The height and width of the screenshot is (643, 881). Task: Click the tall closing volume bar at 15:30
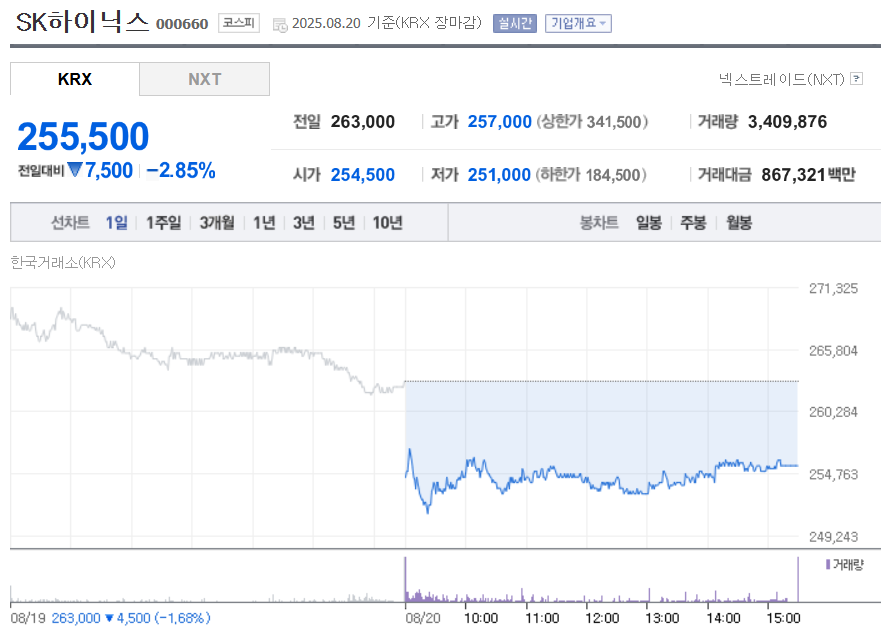798,579
